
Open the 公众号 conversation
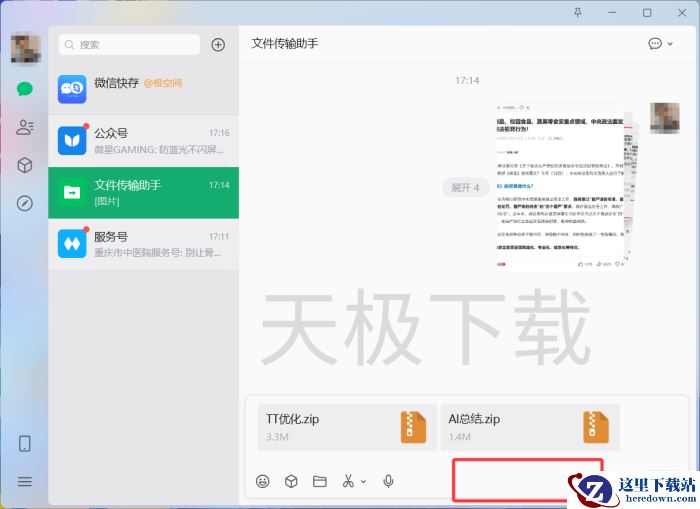pos(143,141)
